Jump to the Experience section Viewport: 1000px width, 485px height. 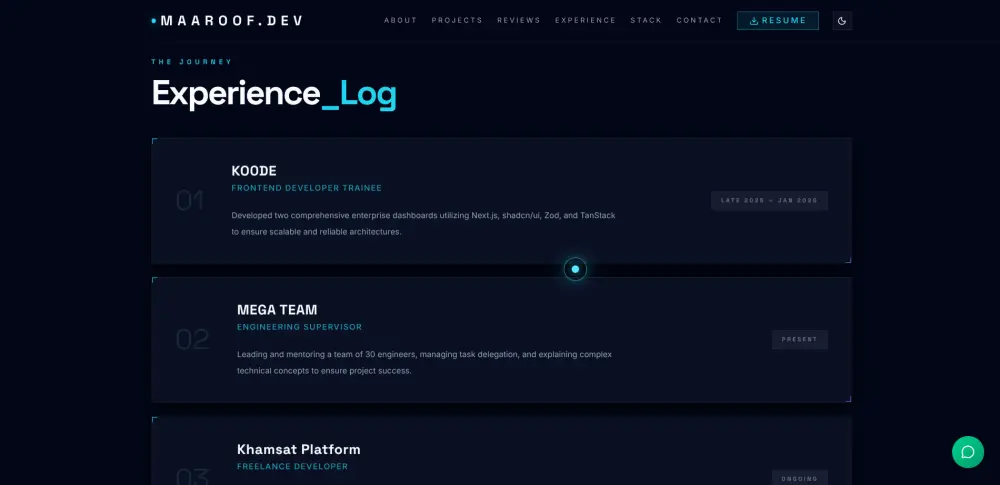(x=585, y=20)
